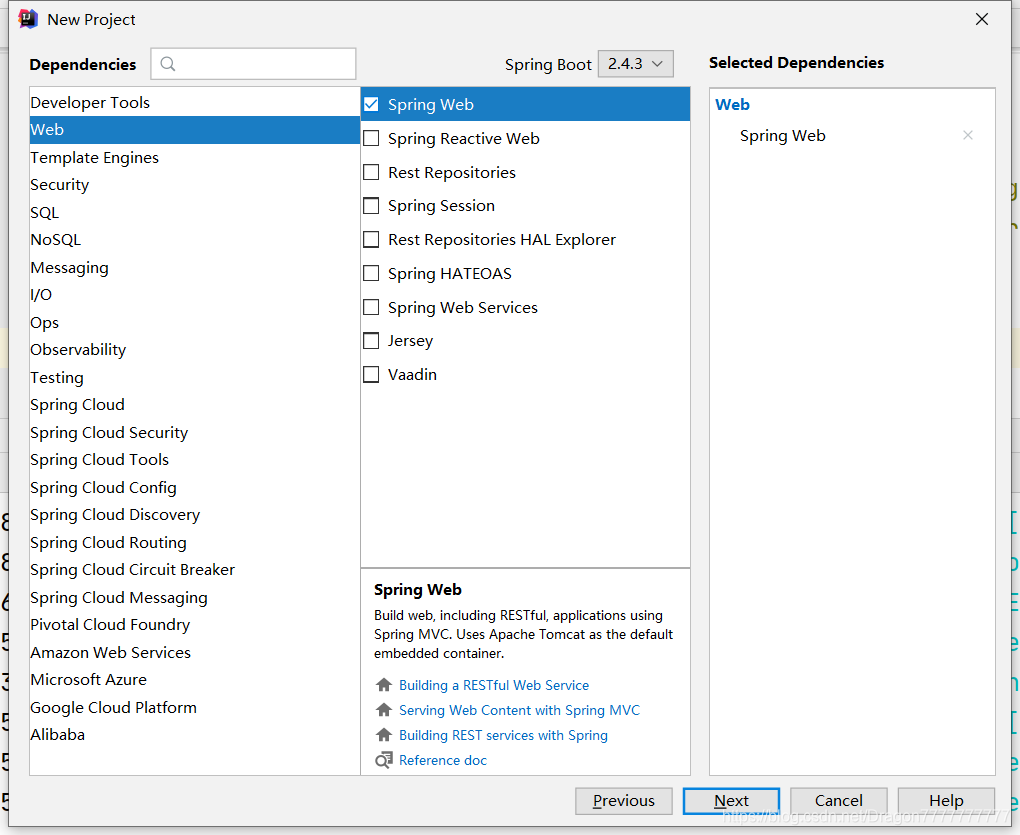Select Developer Tools category

tap(195, 102)
